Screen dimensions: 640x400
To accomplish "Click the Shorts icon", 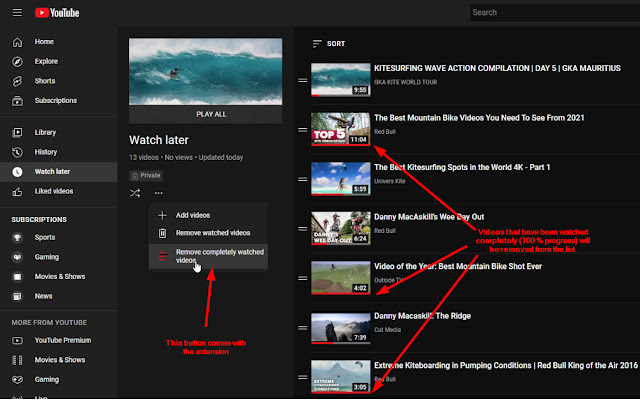I will pyautogui.click(x=17, y=81).
